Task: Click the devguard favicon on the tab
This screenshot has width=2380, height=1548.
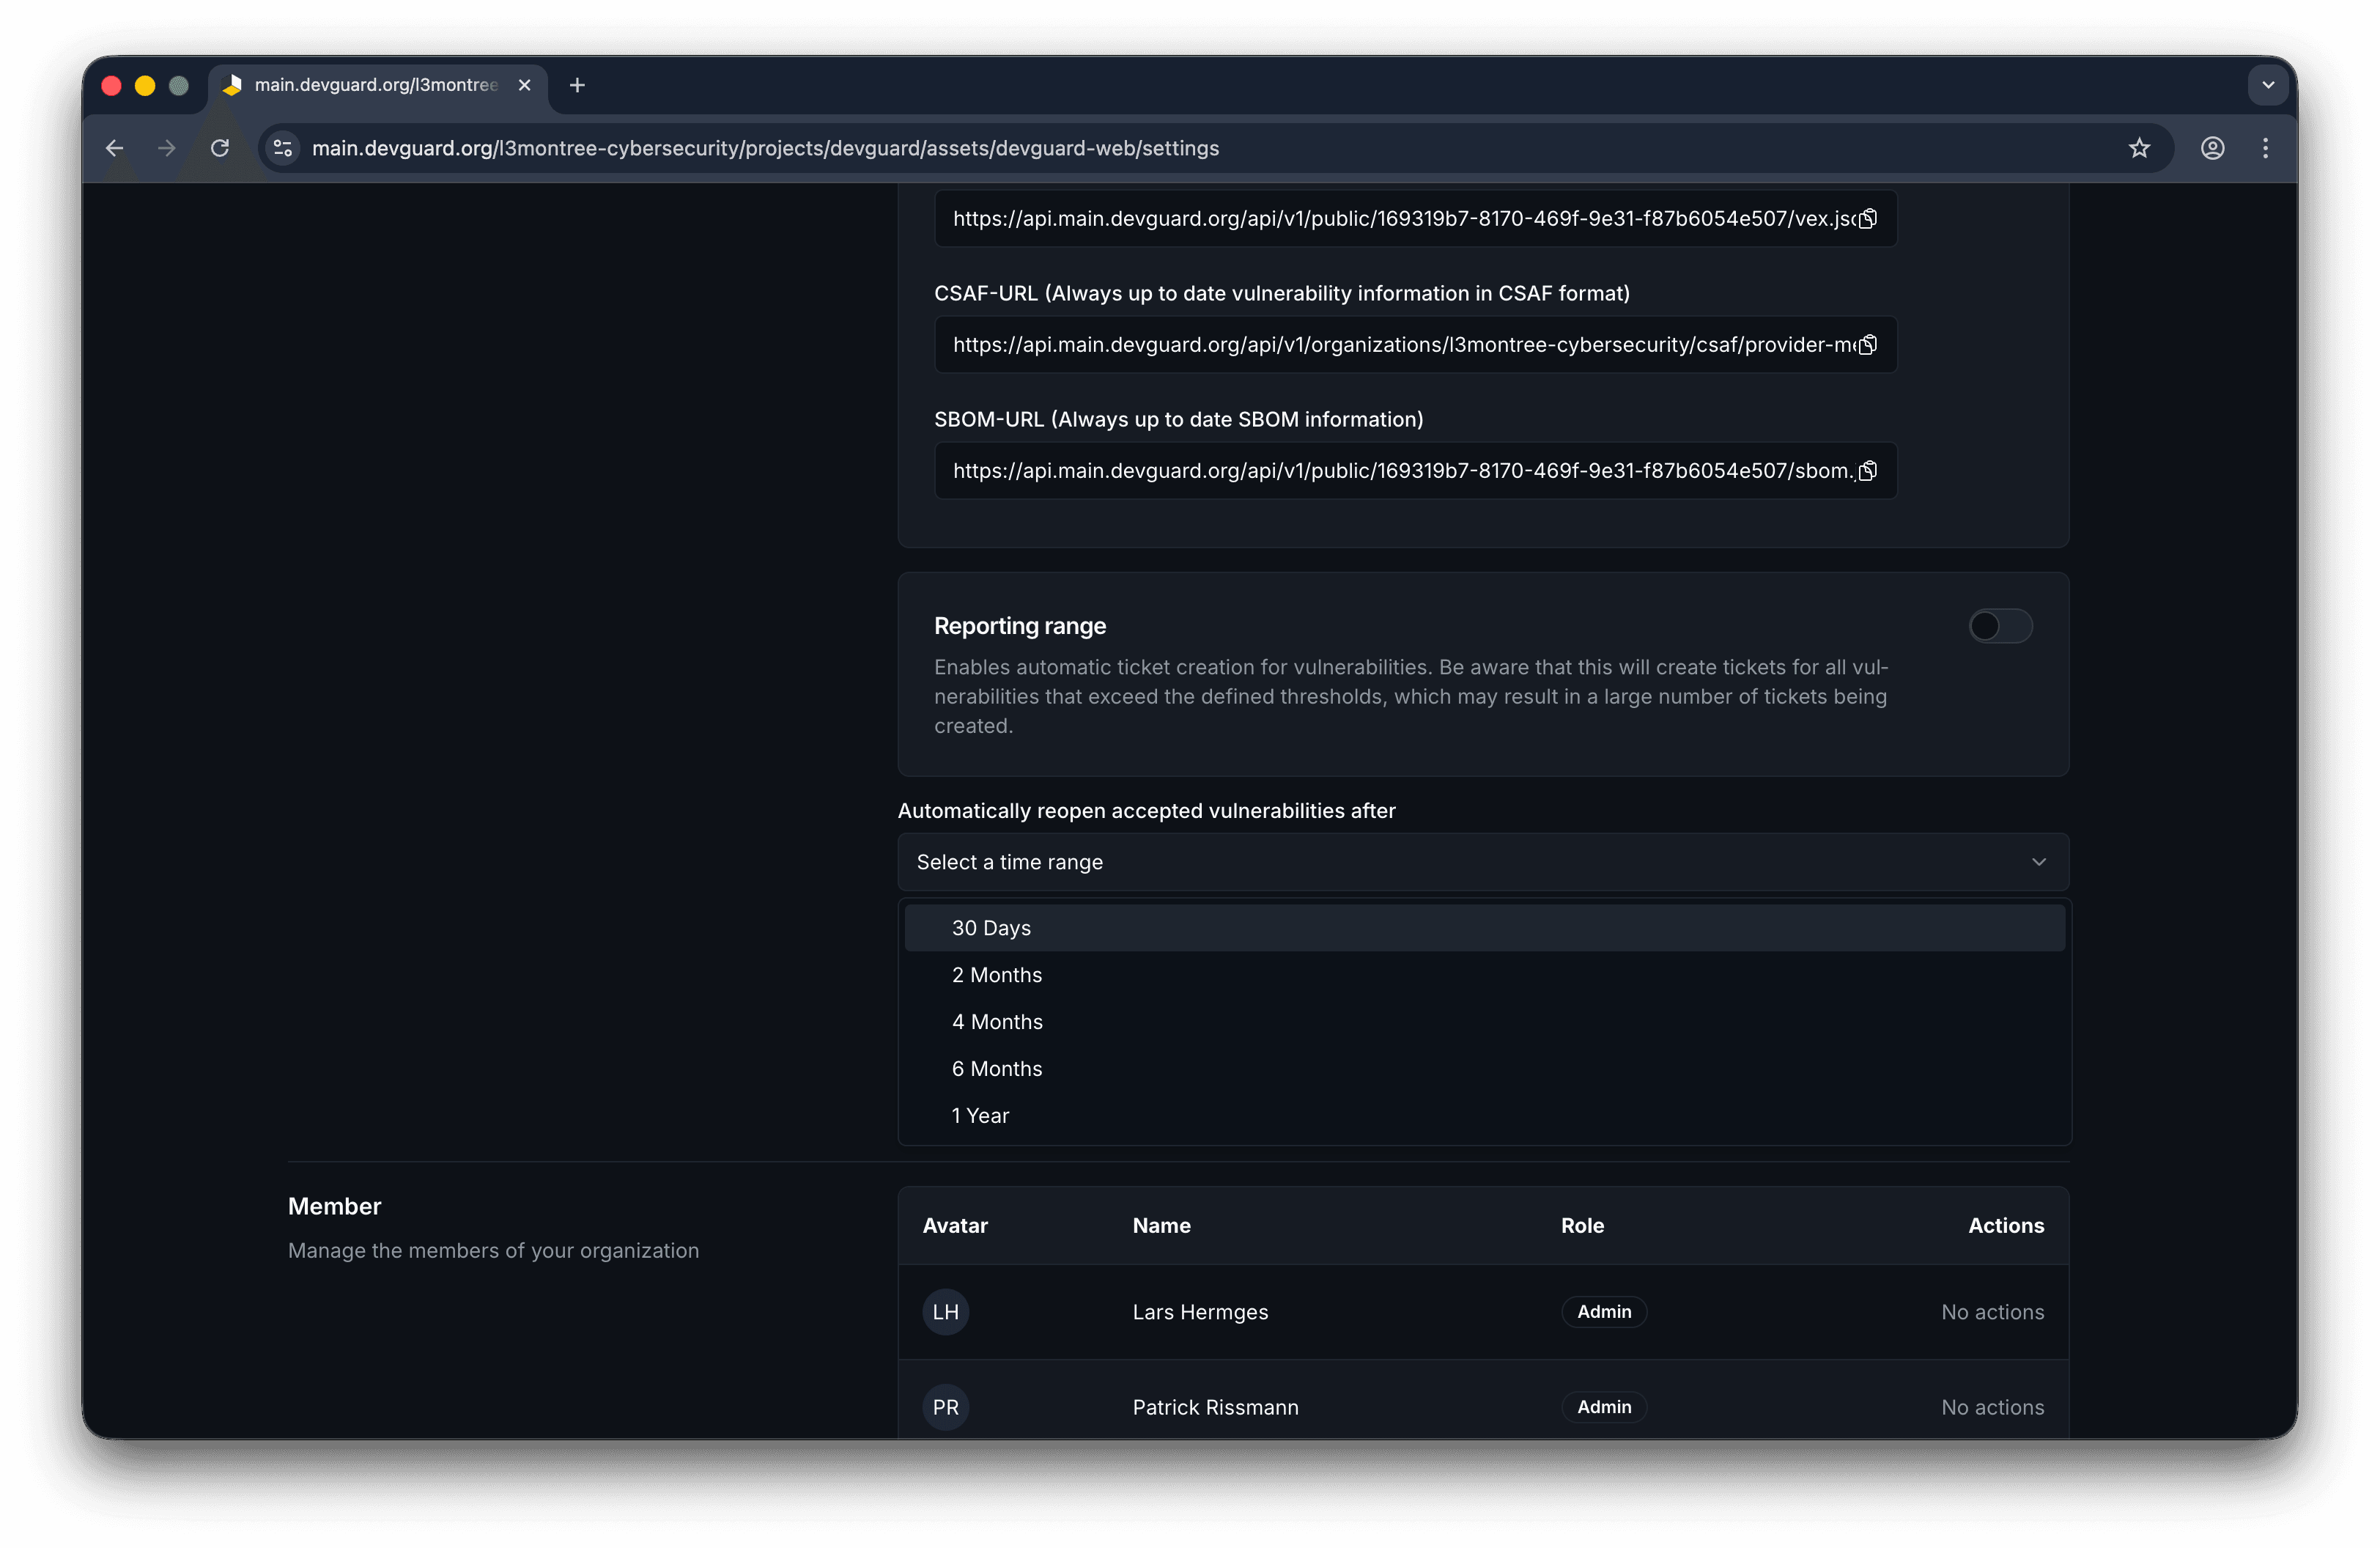Action: [233, 85]
